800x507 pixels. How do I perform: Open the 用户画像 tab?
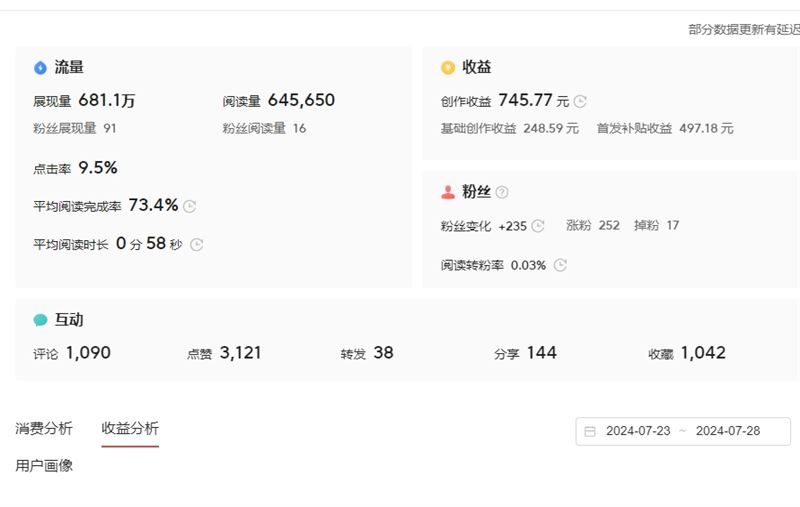(44, 465)
